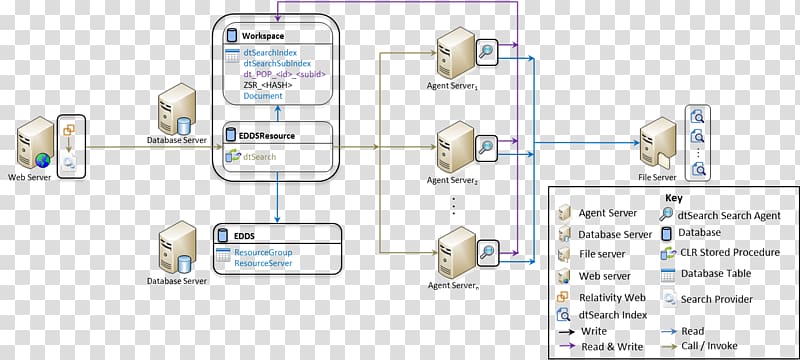
Task: Click the ResourceGroup table label
Action: [x=263, y=252]
